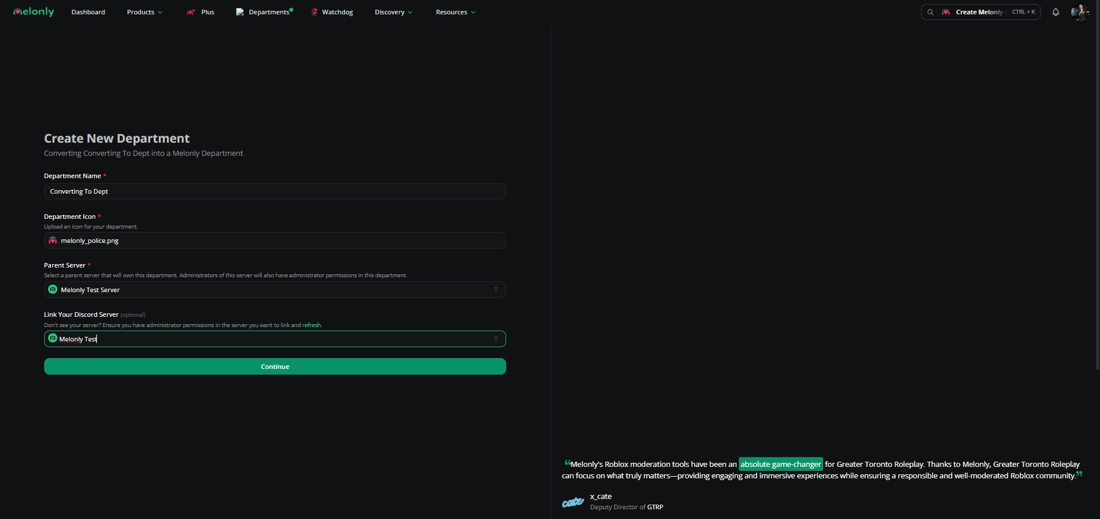Expand the Resources menu
The width and height of the screenshot is (1100, 519).
455,12
